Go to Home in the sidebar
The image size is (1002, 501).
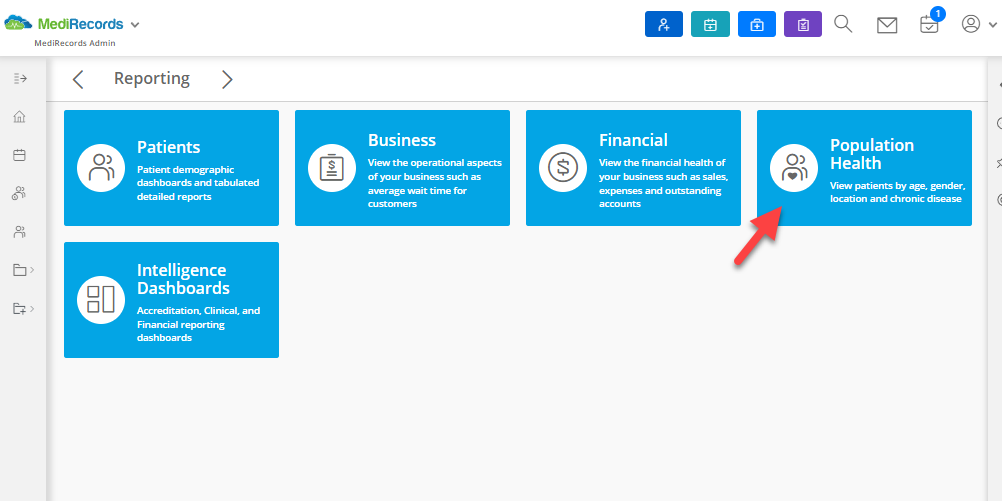[20, 116]
